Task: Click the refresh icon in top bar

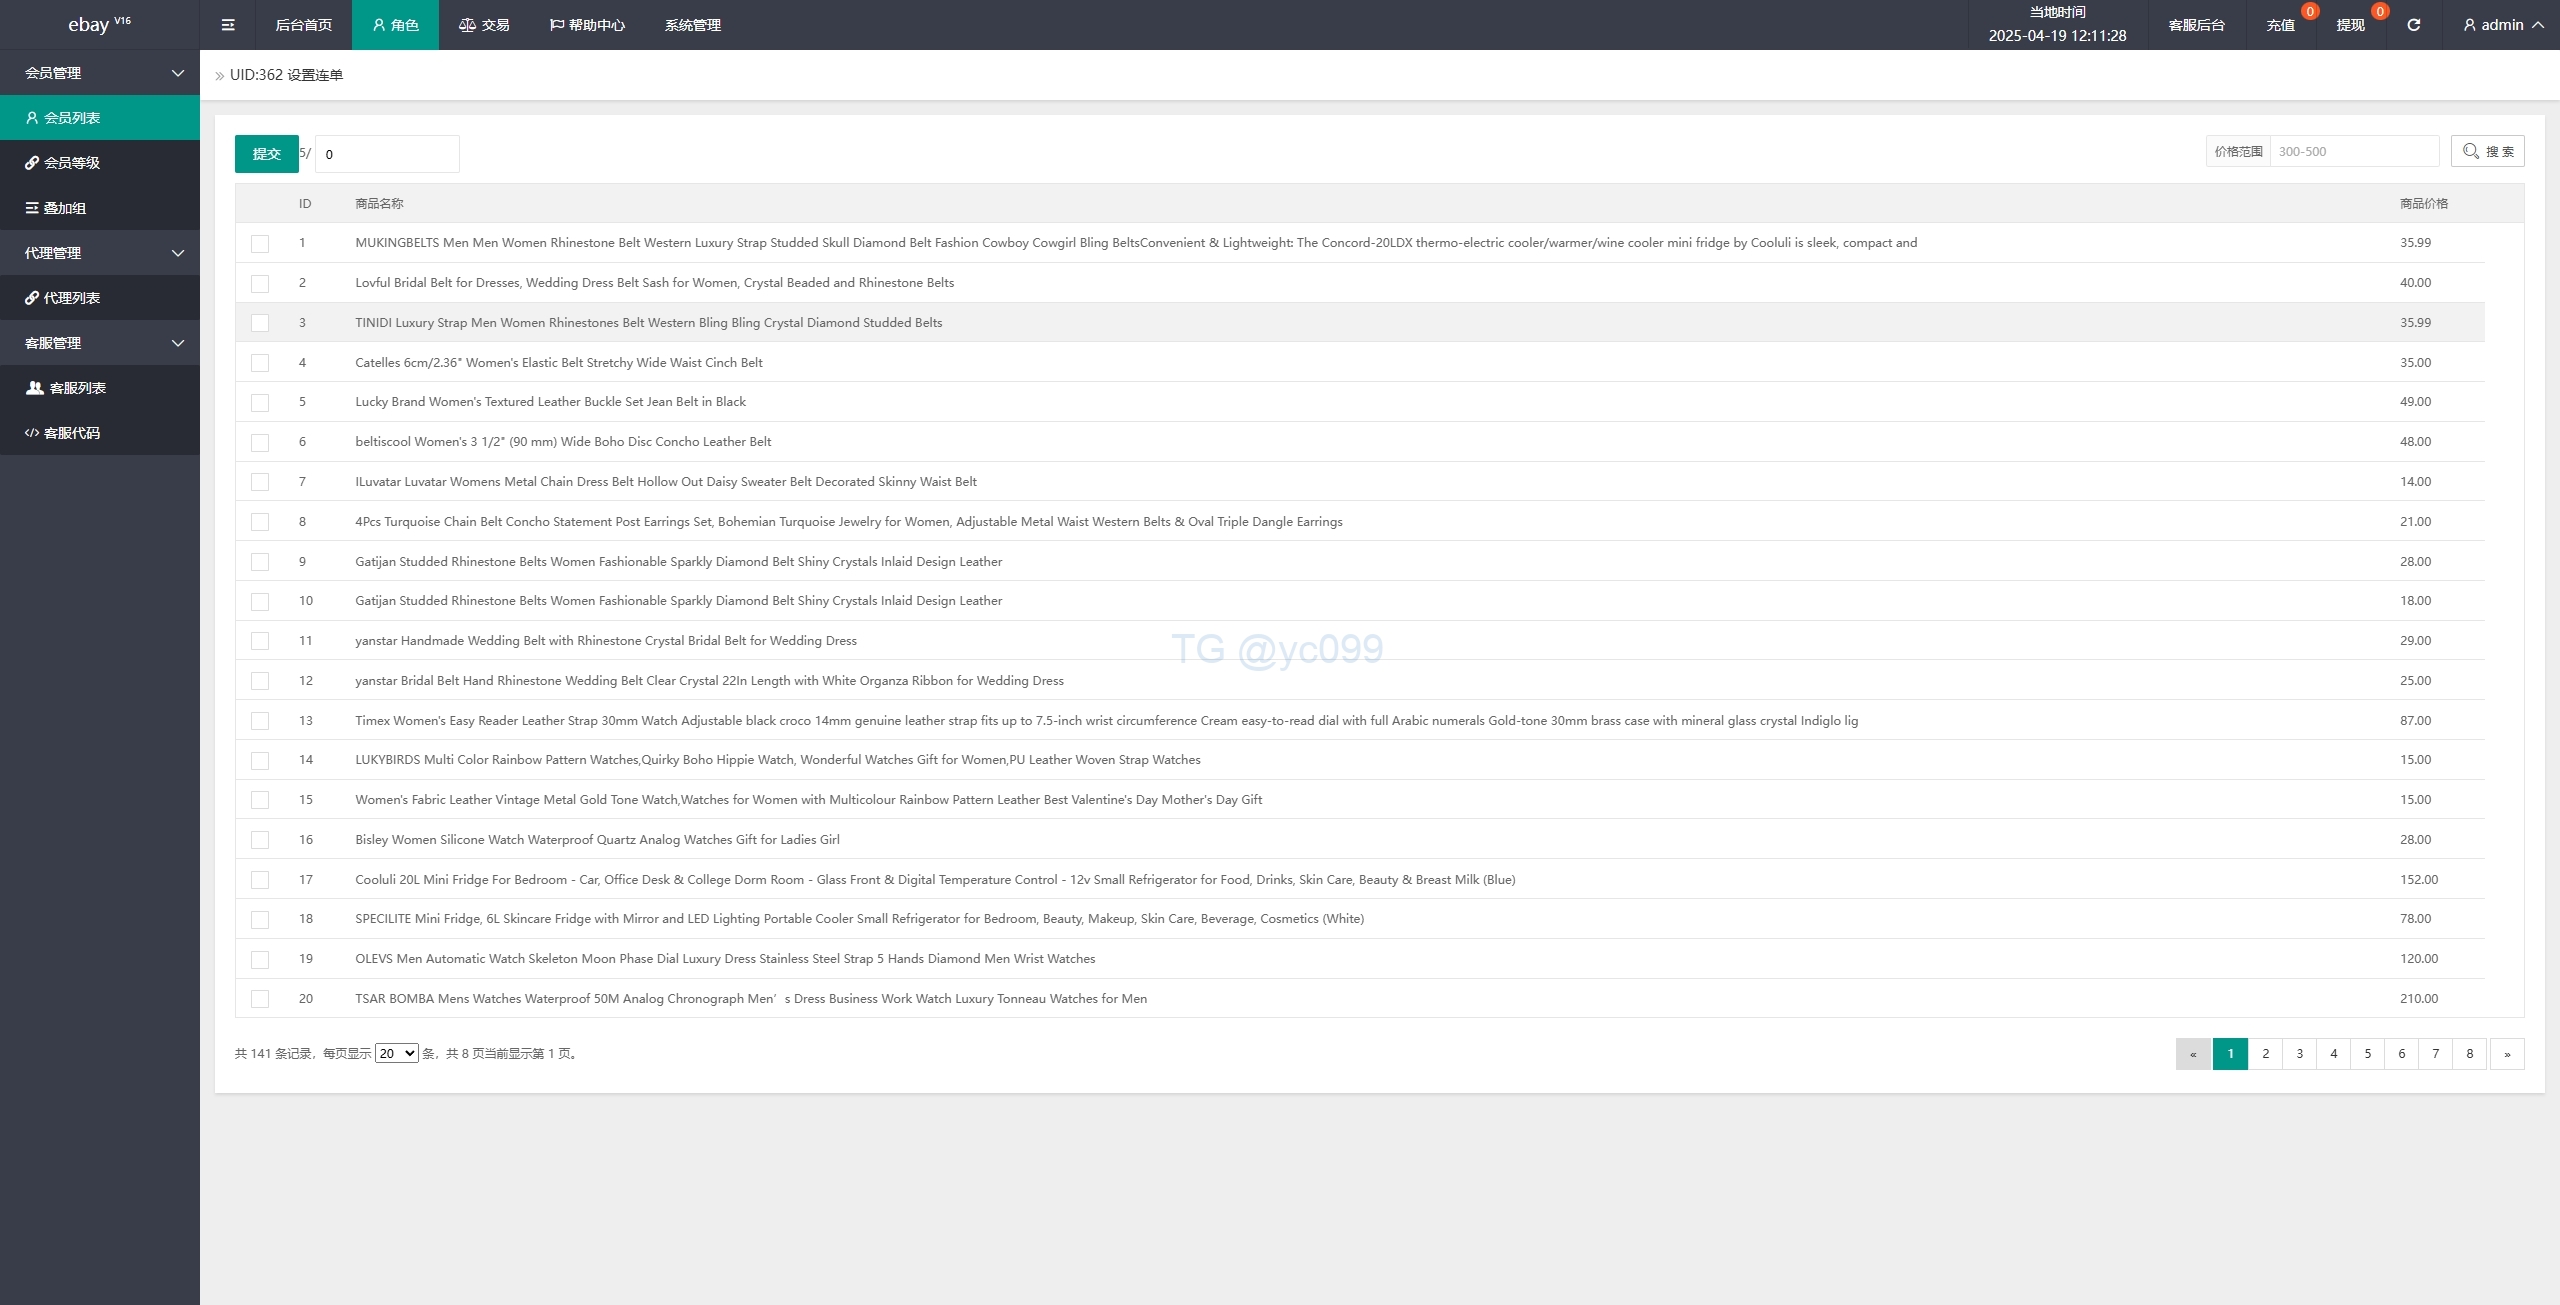Action: (2413, 25)
